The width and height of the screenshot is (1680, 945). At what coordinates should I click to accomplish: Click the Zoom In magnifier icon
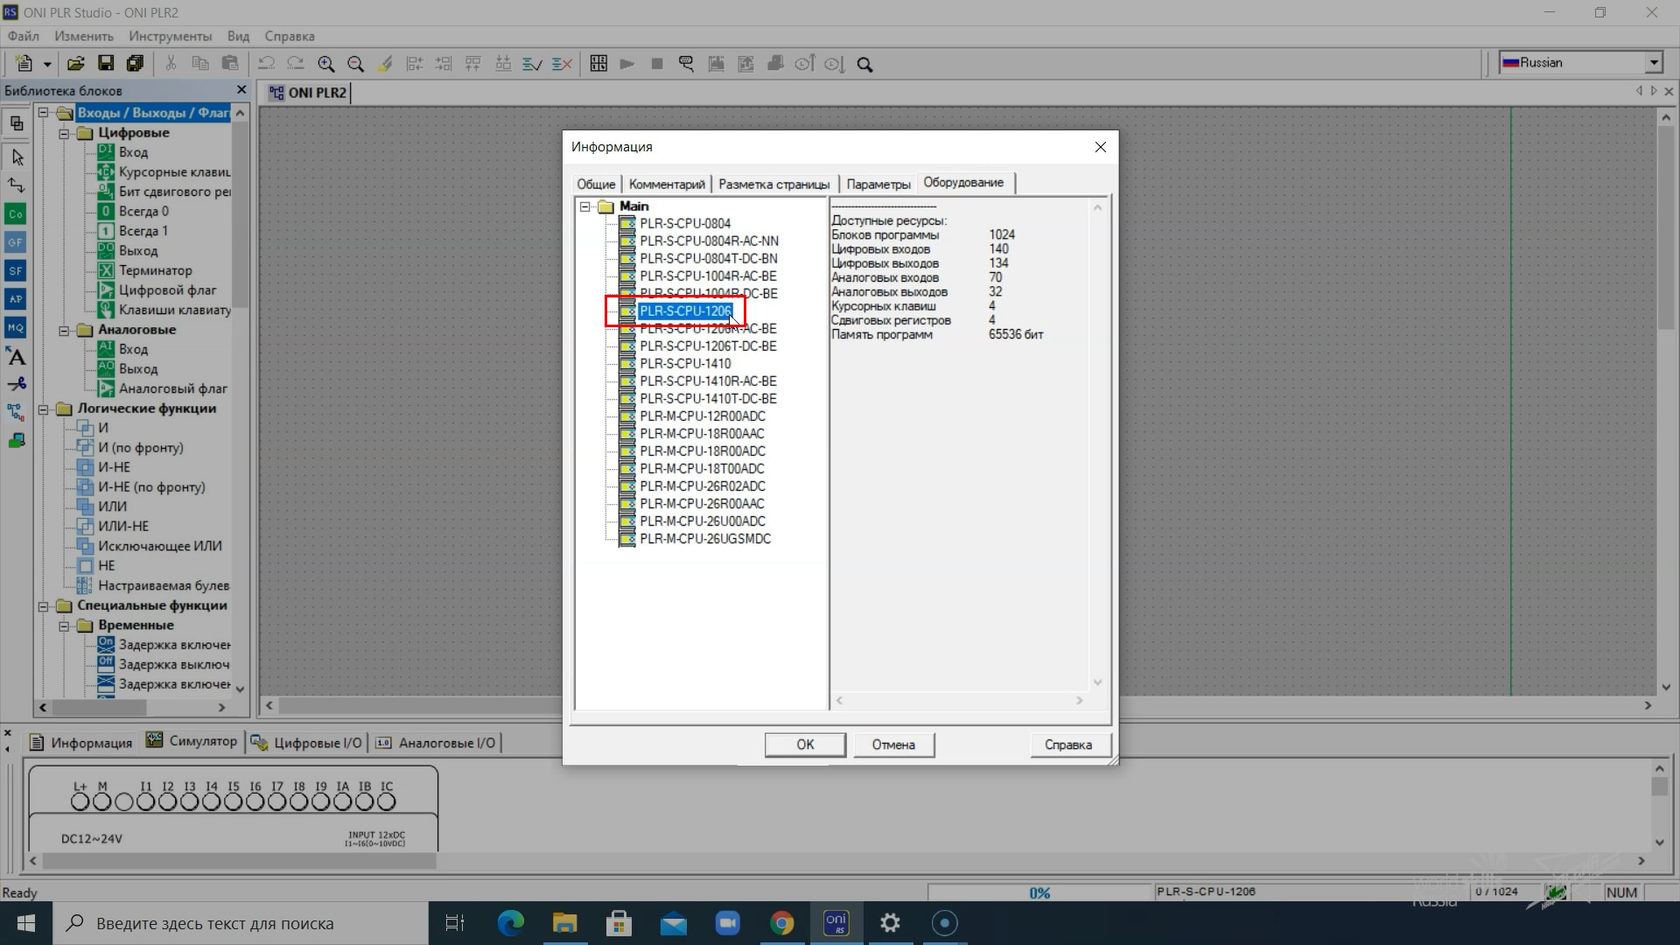coord(326,64)
